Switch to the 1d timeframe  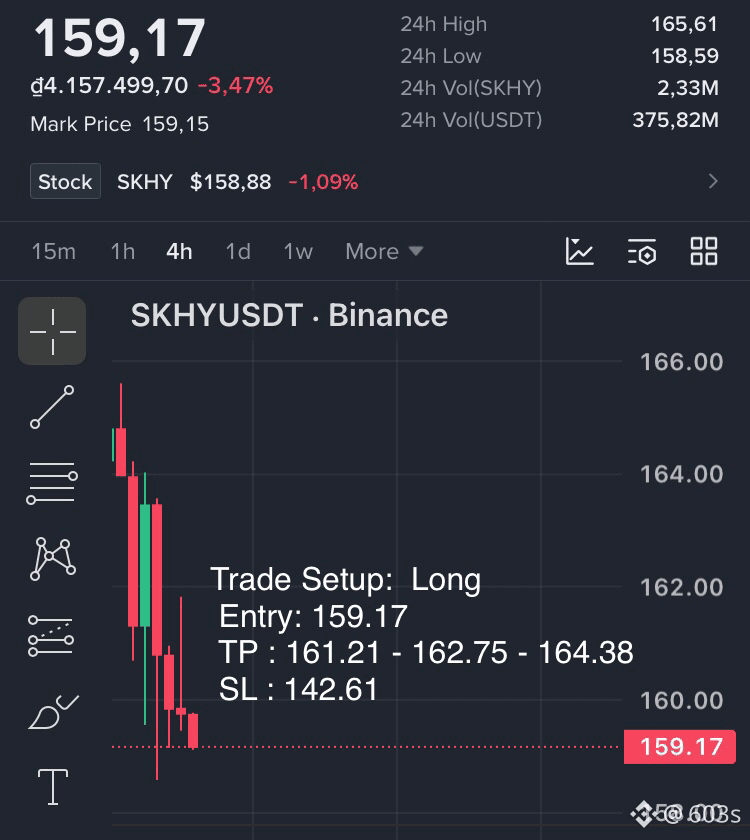[x=238, y=251]
